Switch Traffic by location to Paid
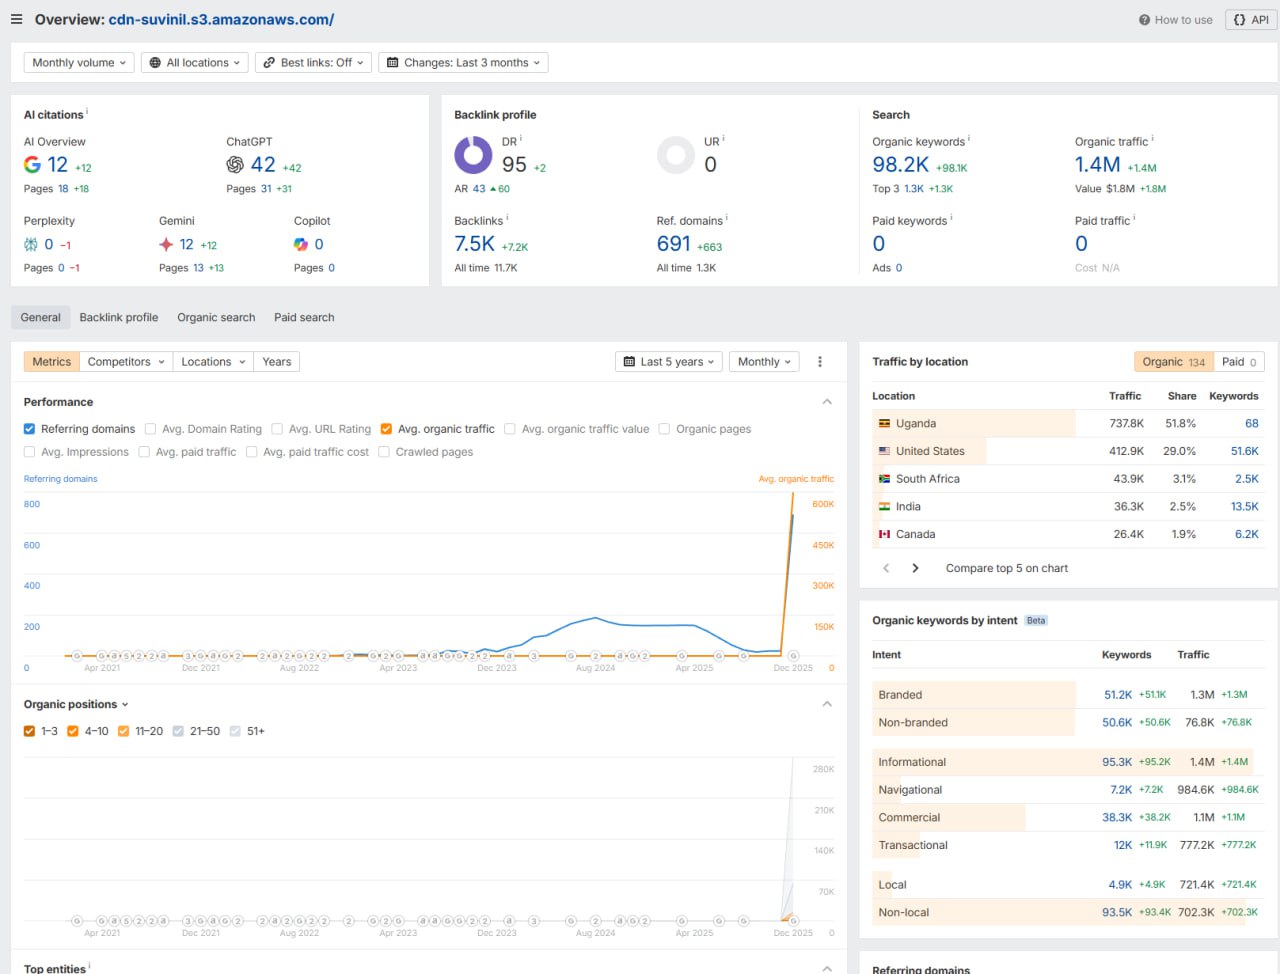The width and height of the screenshot is (1280, 974). click(x=1239, y=362)
